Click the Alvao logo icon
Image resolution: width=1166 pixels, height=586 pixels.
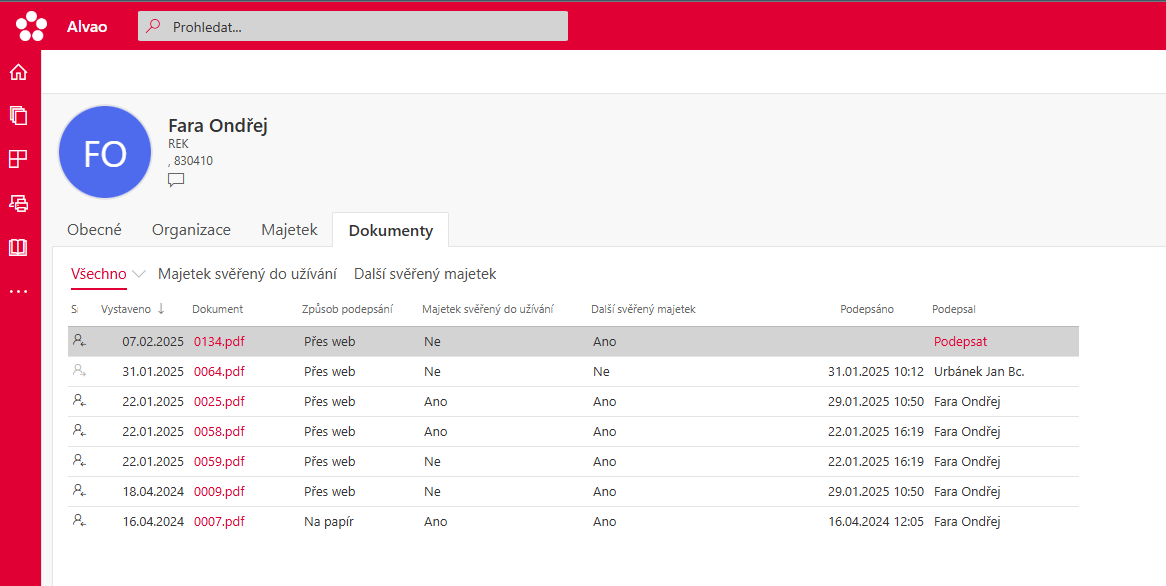(31, 26)
